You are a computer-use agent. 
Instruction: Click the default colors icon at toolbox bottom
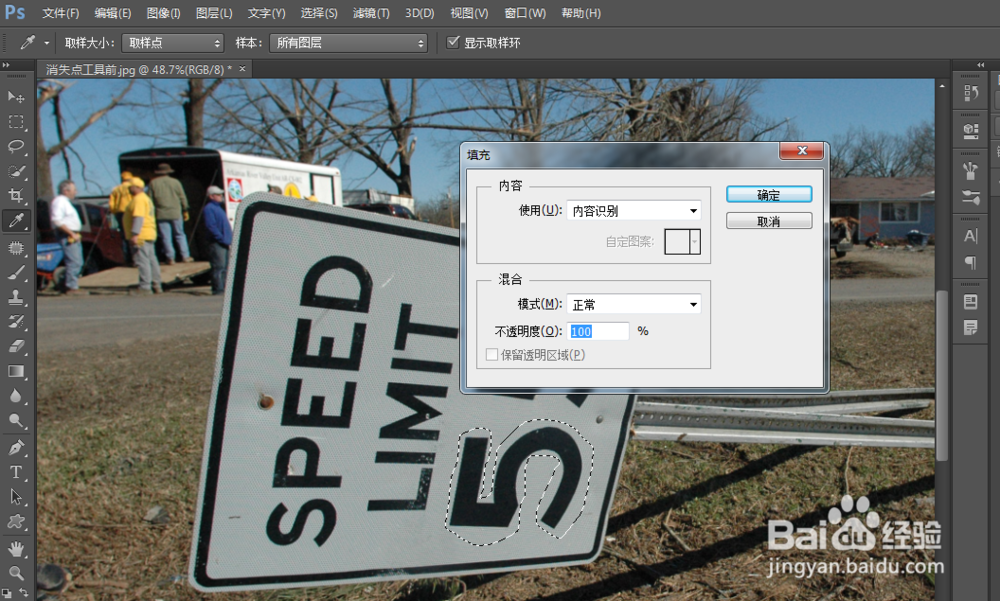[x=7, y=593]
